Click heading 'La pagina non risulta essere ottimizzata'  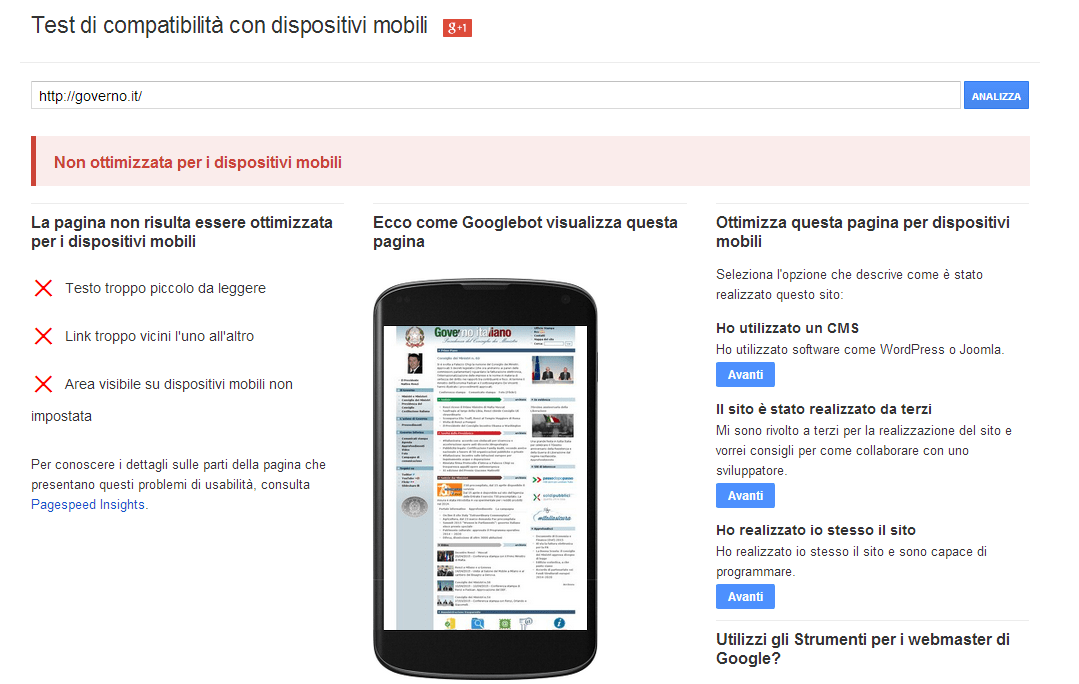click(182, 232)
